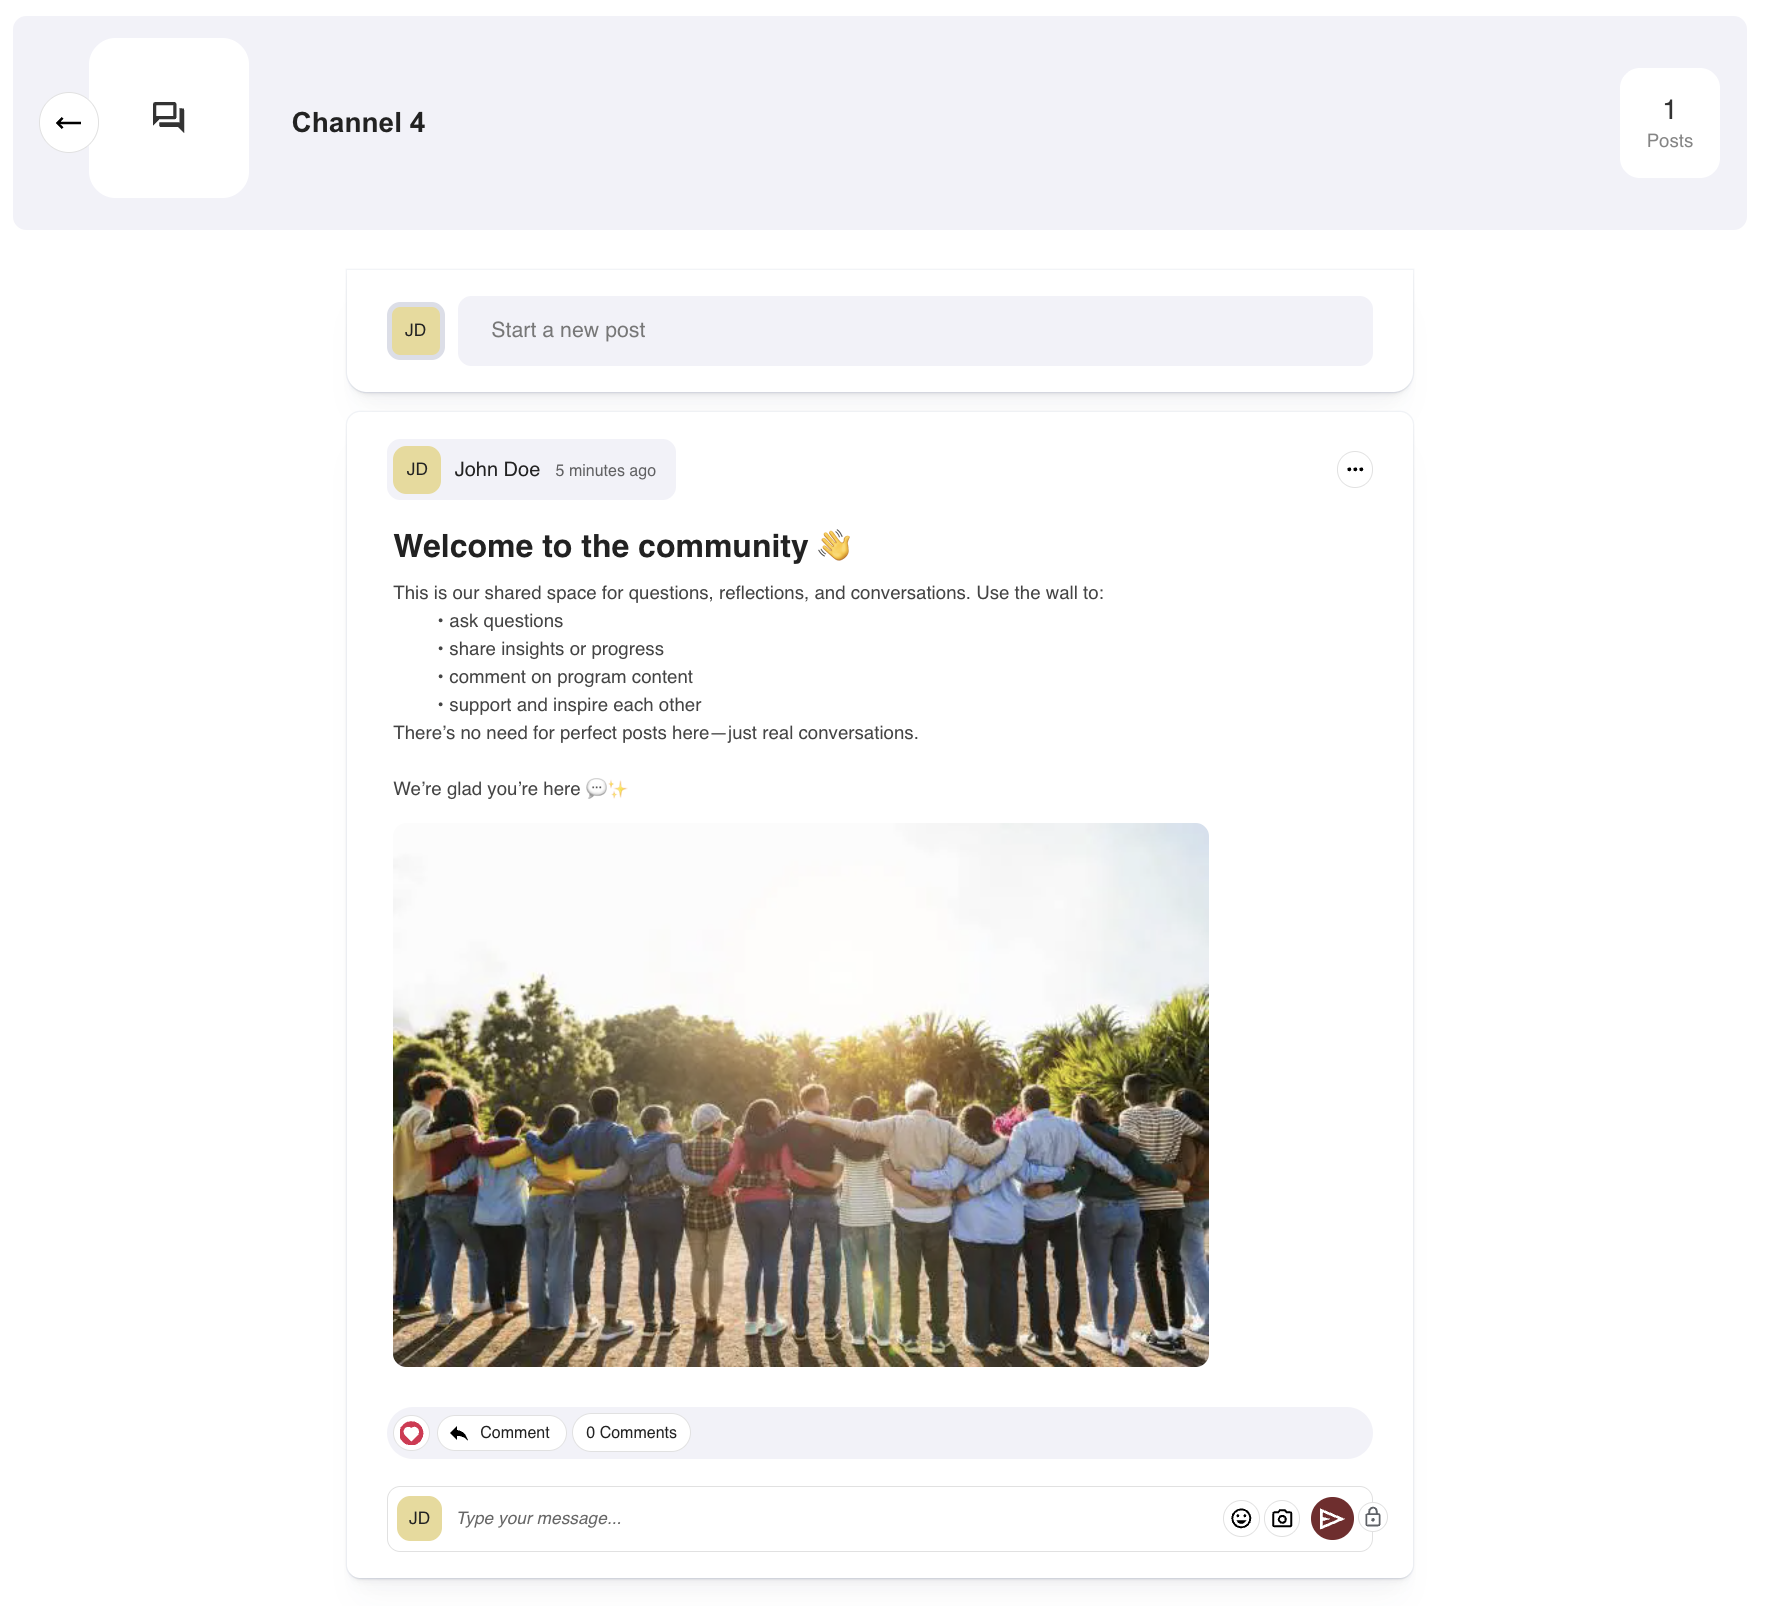Click the 'Start a new post' field
Screen dimensions: 1768x1606
pos(915,330)
